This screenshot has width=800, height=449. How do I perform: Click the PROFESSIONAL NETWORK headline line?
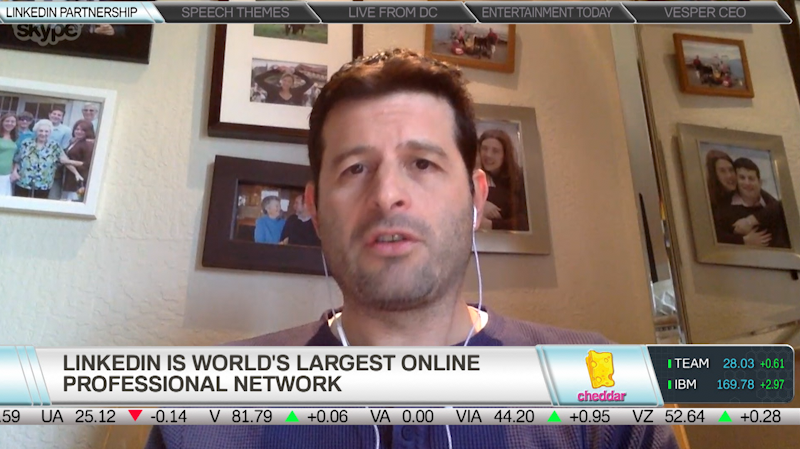202,384
